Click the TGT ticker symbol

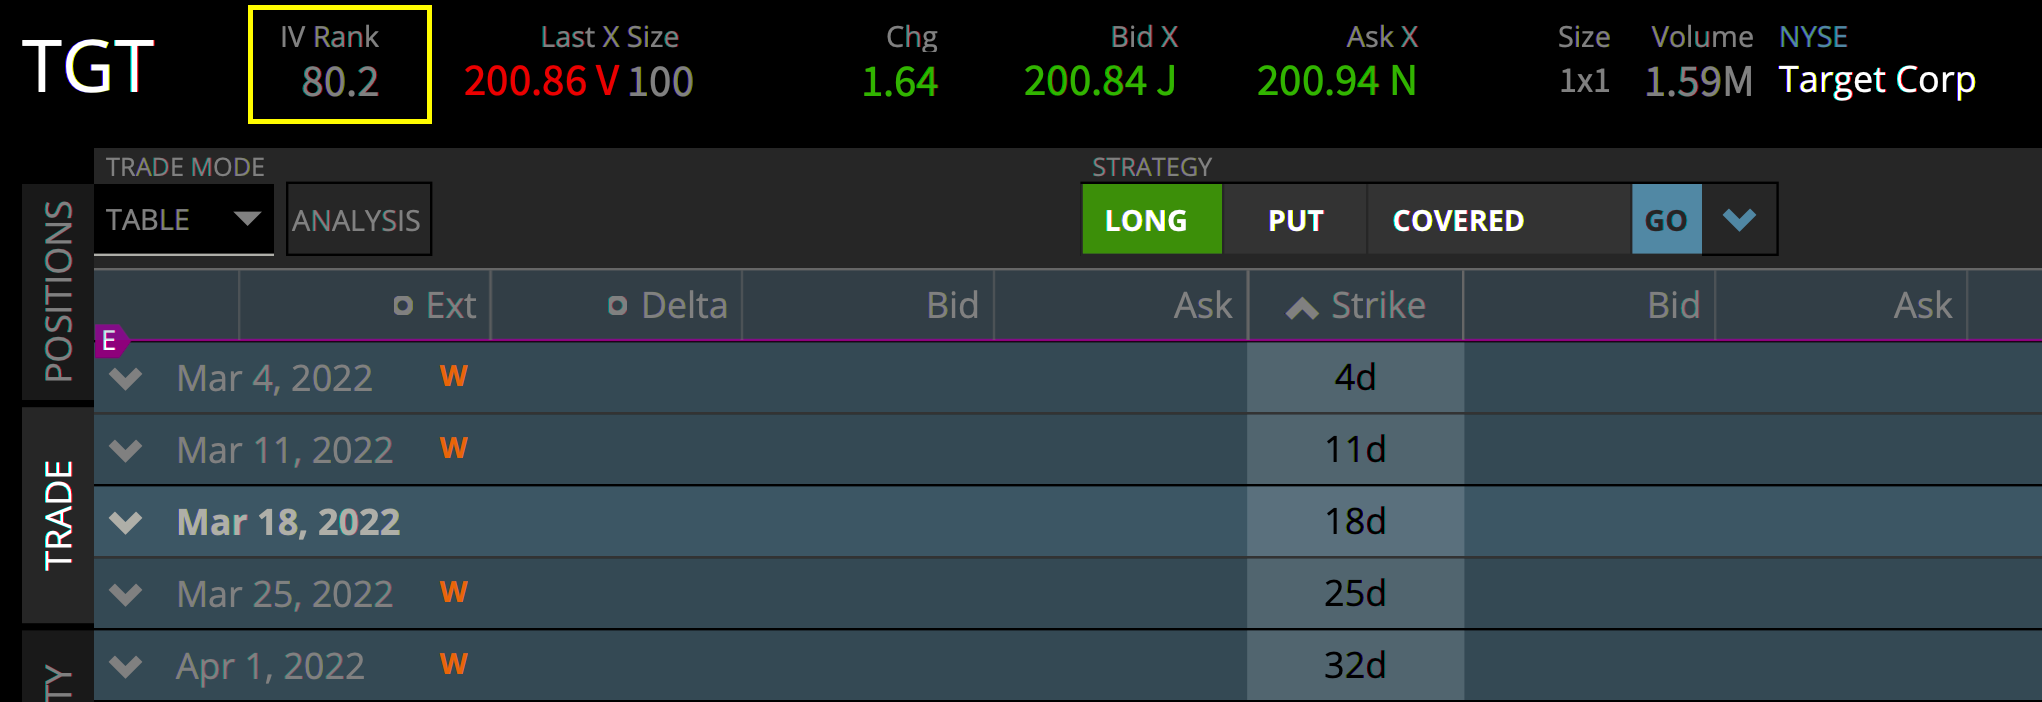point(88,67)
